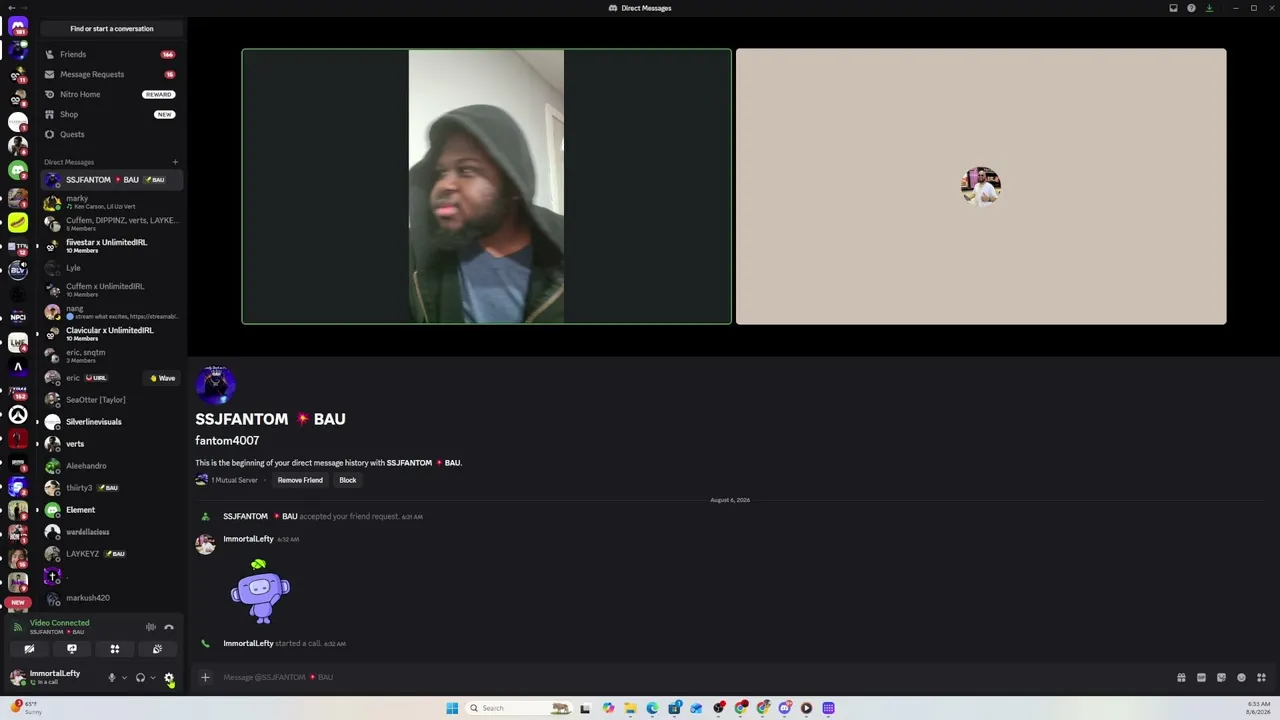Open the green lime server icon in sidebar
Screen dimensions: 1280x720
click(18, 221)
